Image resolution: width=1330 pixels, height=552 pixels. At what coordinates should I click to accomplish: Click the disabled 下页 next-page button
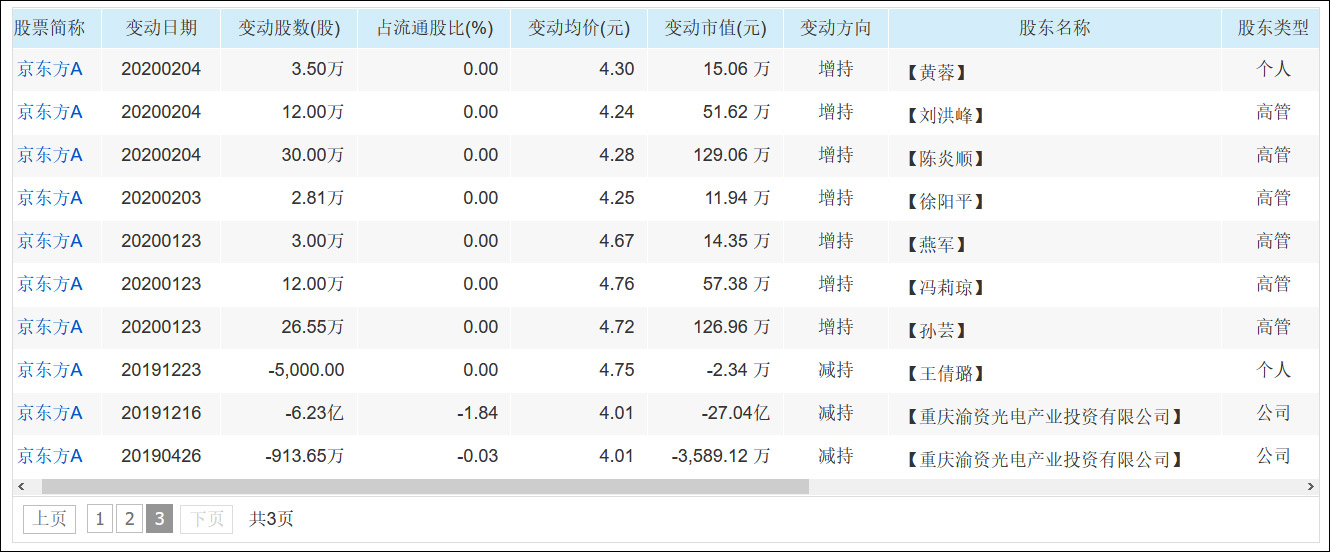point(207,519)
